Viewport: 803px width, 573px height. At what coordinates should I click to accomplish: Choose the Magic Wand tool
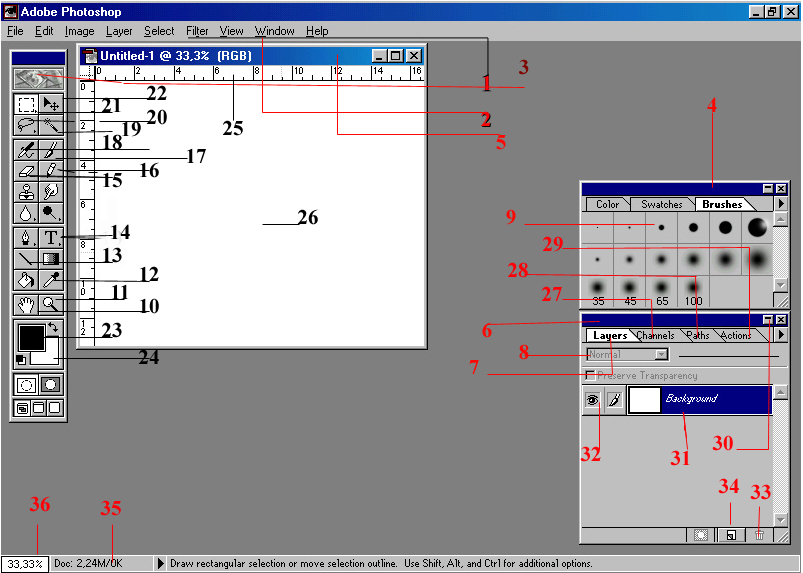[x=51, y=125]
